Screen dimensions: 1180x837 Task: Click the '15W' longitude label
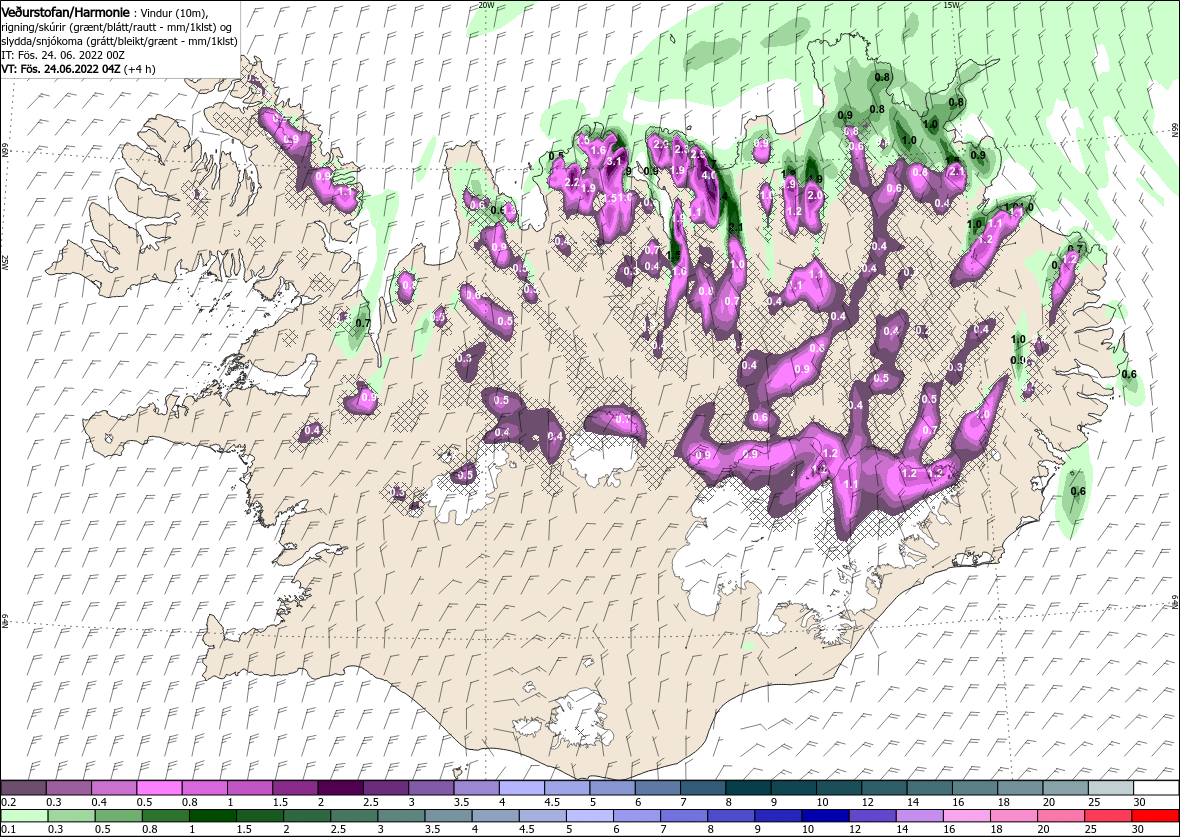point(950,5)
